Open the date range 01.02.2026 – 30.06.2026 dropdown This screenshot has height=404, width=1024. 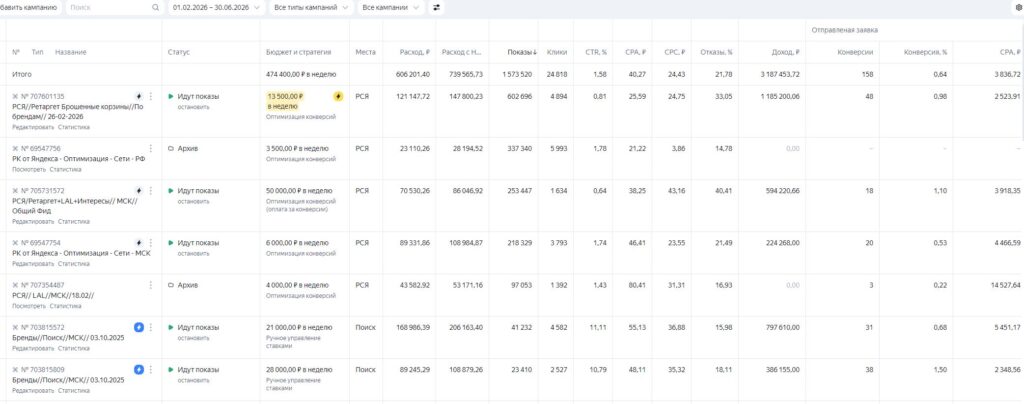[x=216, y=8]
